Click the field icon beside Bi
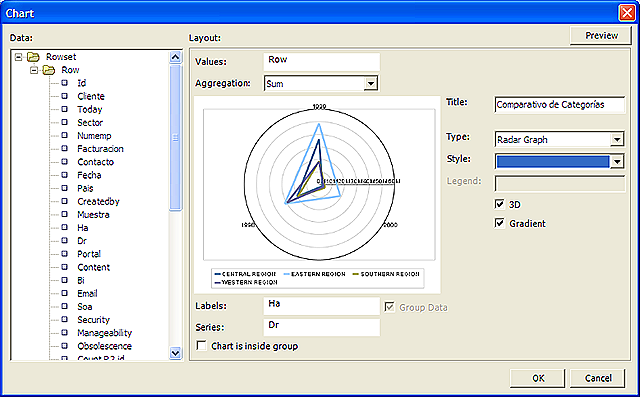 pos(64,280)
